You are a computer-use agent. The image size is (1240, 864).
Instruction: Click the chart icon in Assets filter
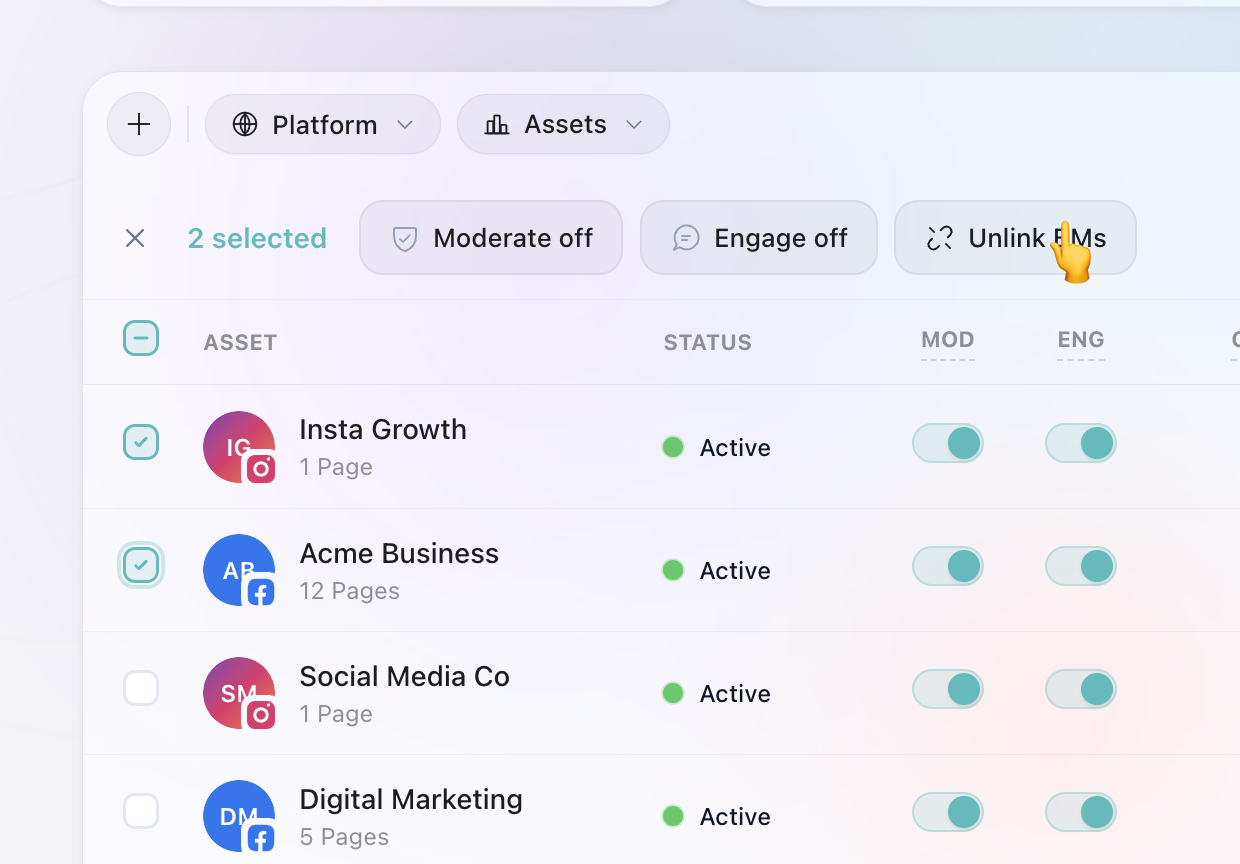coord(497,124)
